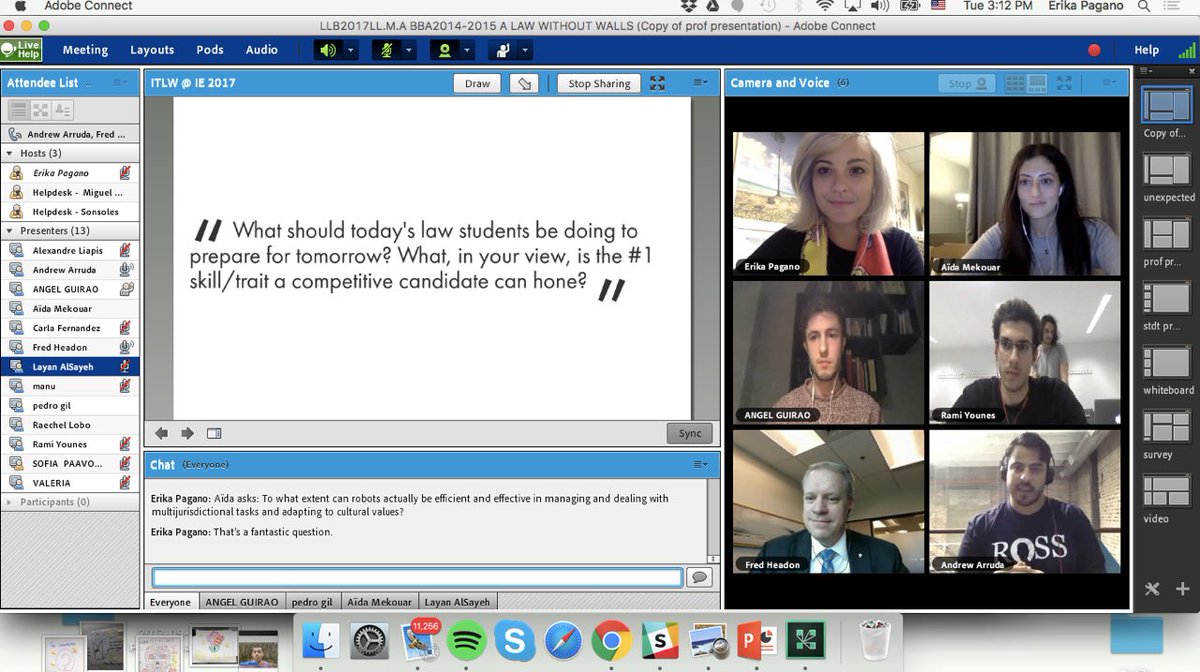Screen dimensions: 1200x672
Task: Click the raise hand status icon
Action: point(502,50)
